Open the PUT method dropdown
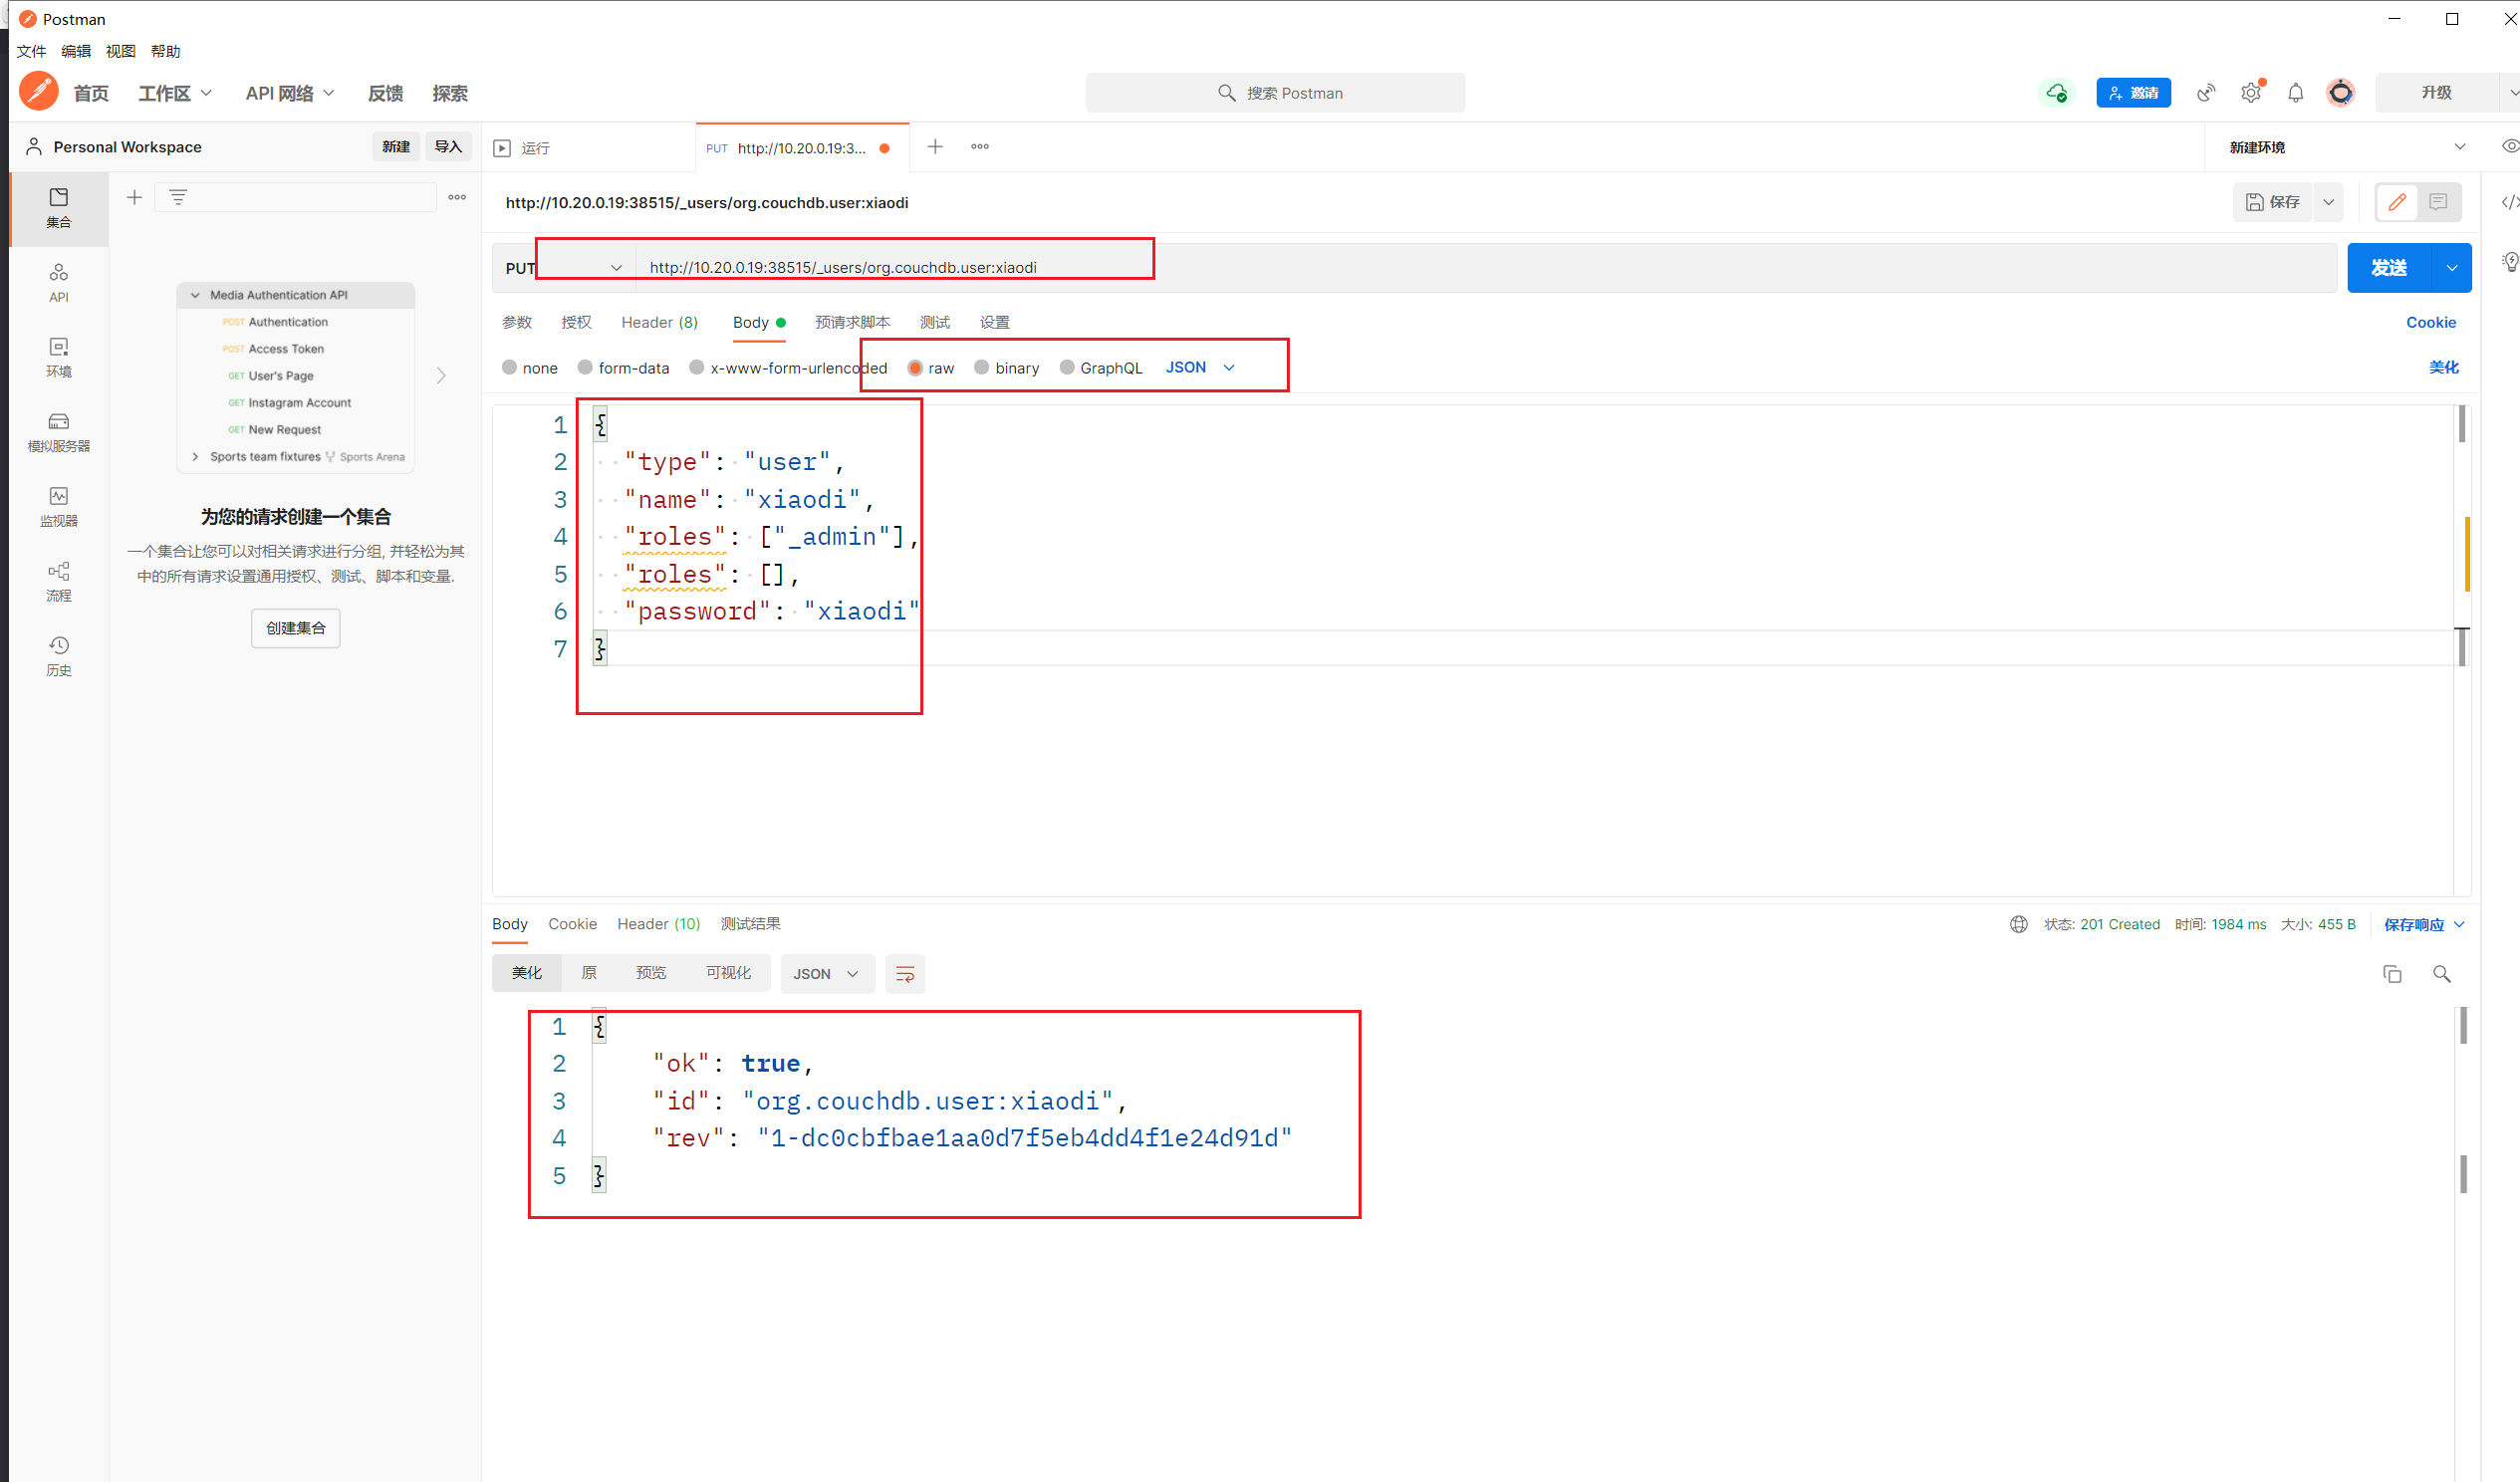Viewport: 2520px width, 1482px height. 565,268
